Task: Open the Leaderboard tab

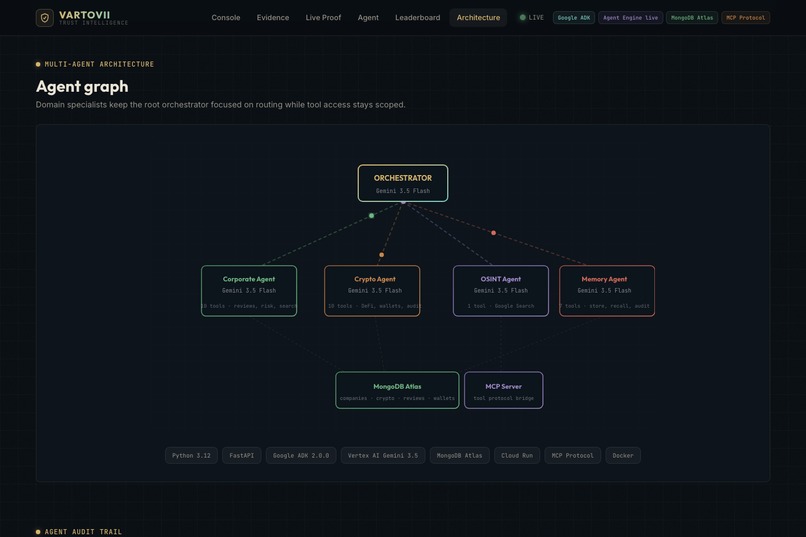Action: [417, 17]
